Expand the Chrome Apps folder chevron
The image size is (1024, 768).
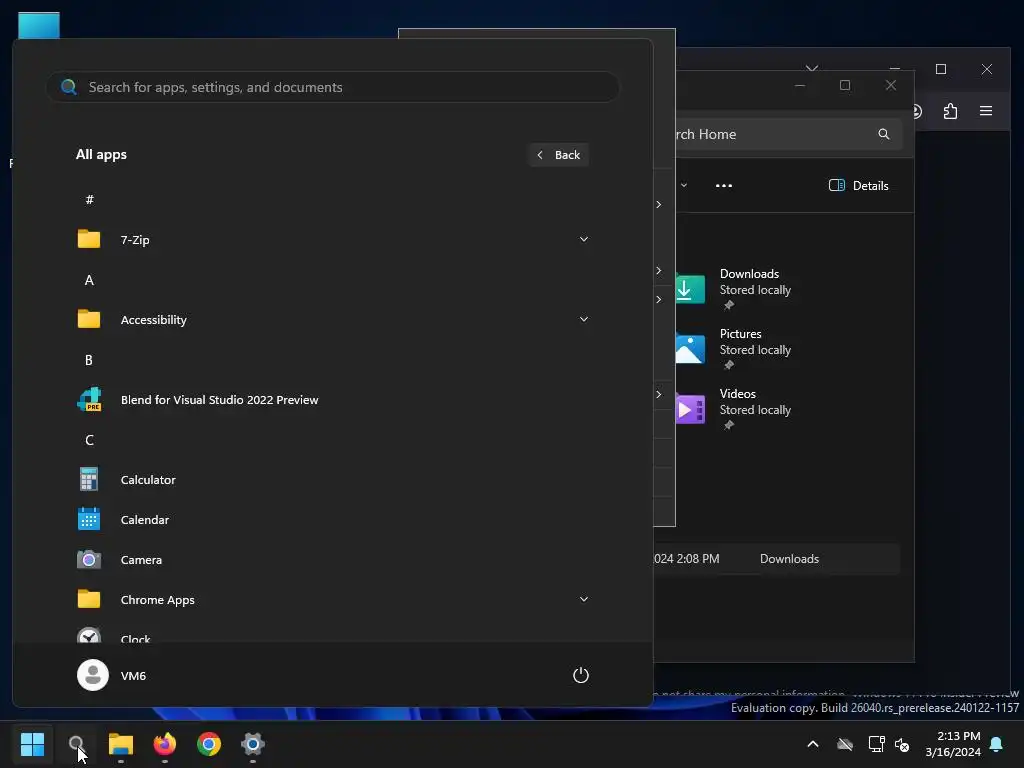pos(584,600)
